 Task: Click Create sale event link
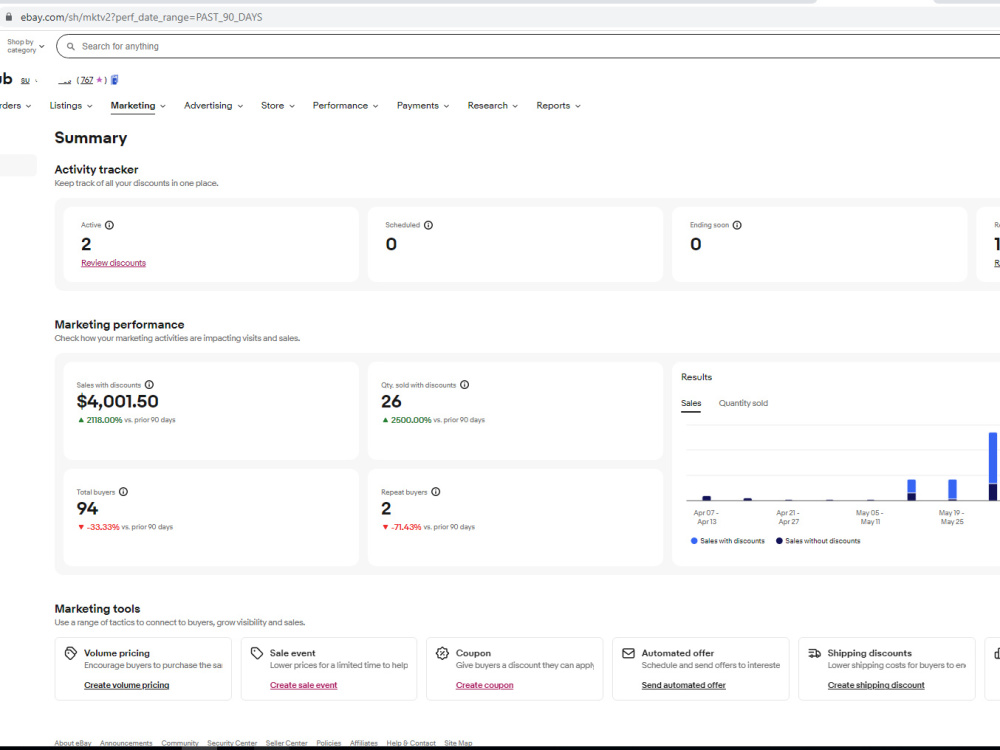tap(304, 685)
